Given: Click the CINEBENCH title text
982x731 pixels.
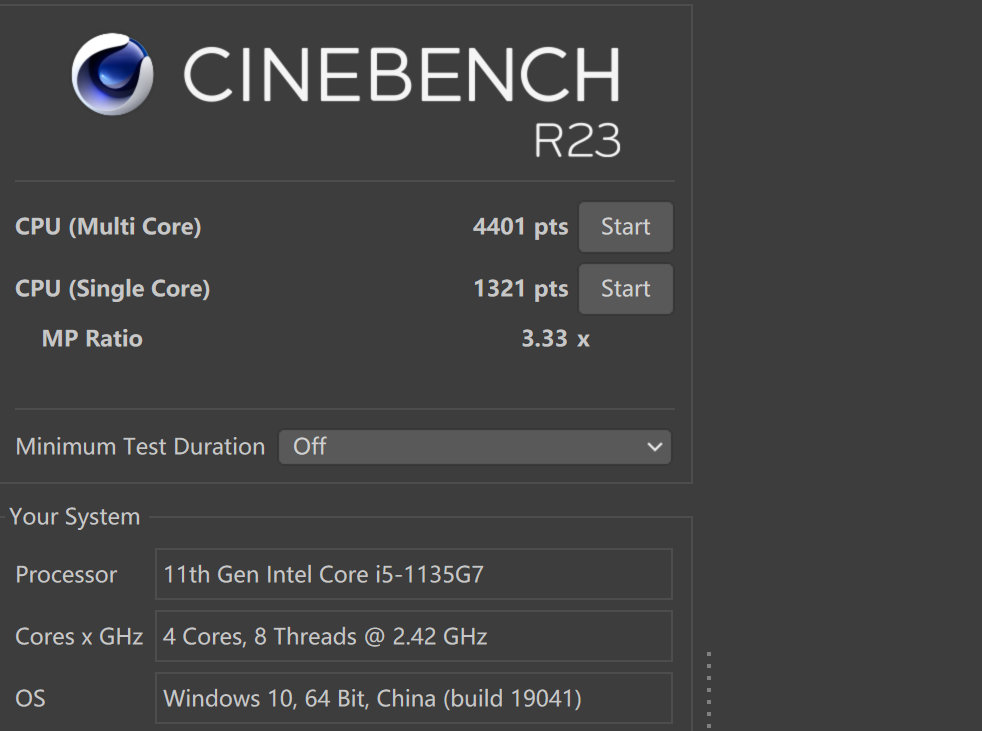Looking at the screenshot, I should (x=401, y=75).
